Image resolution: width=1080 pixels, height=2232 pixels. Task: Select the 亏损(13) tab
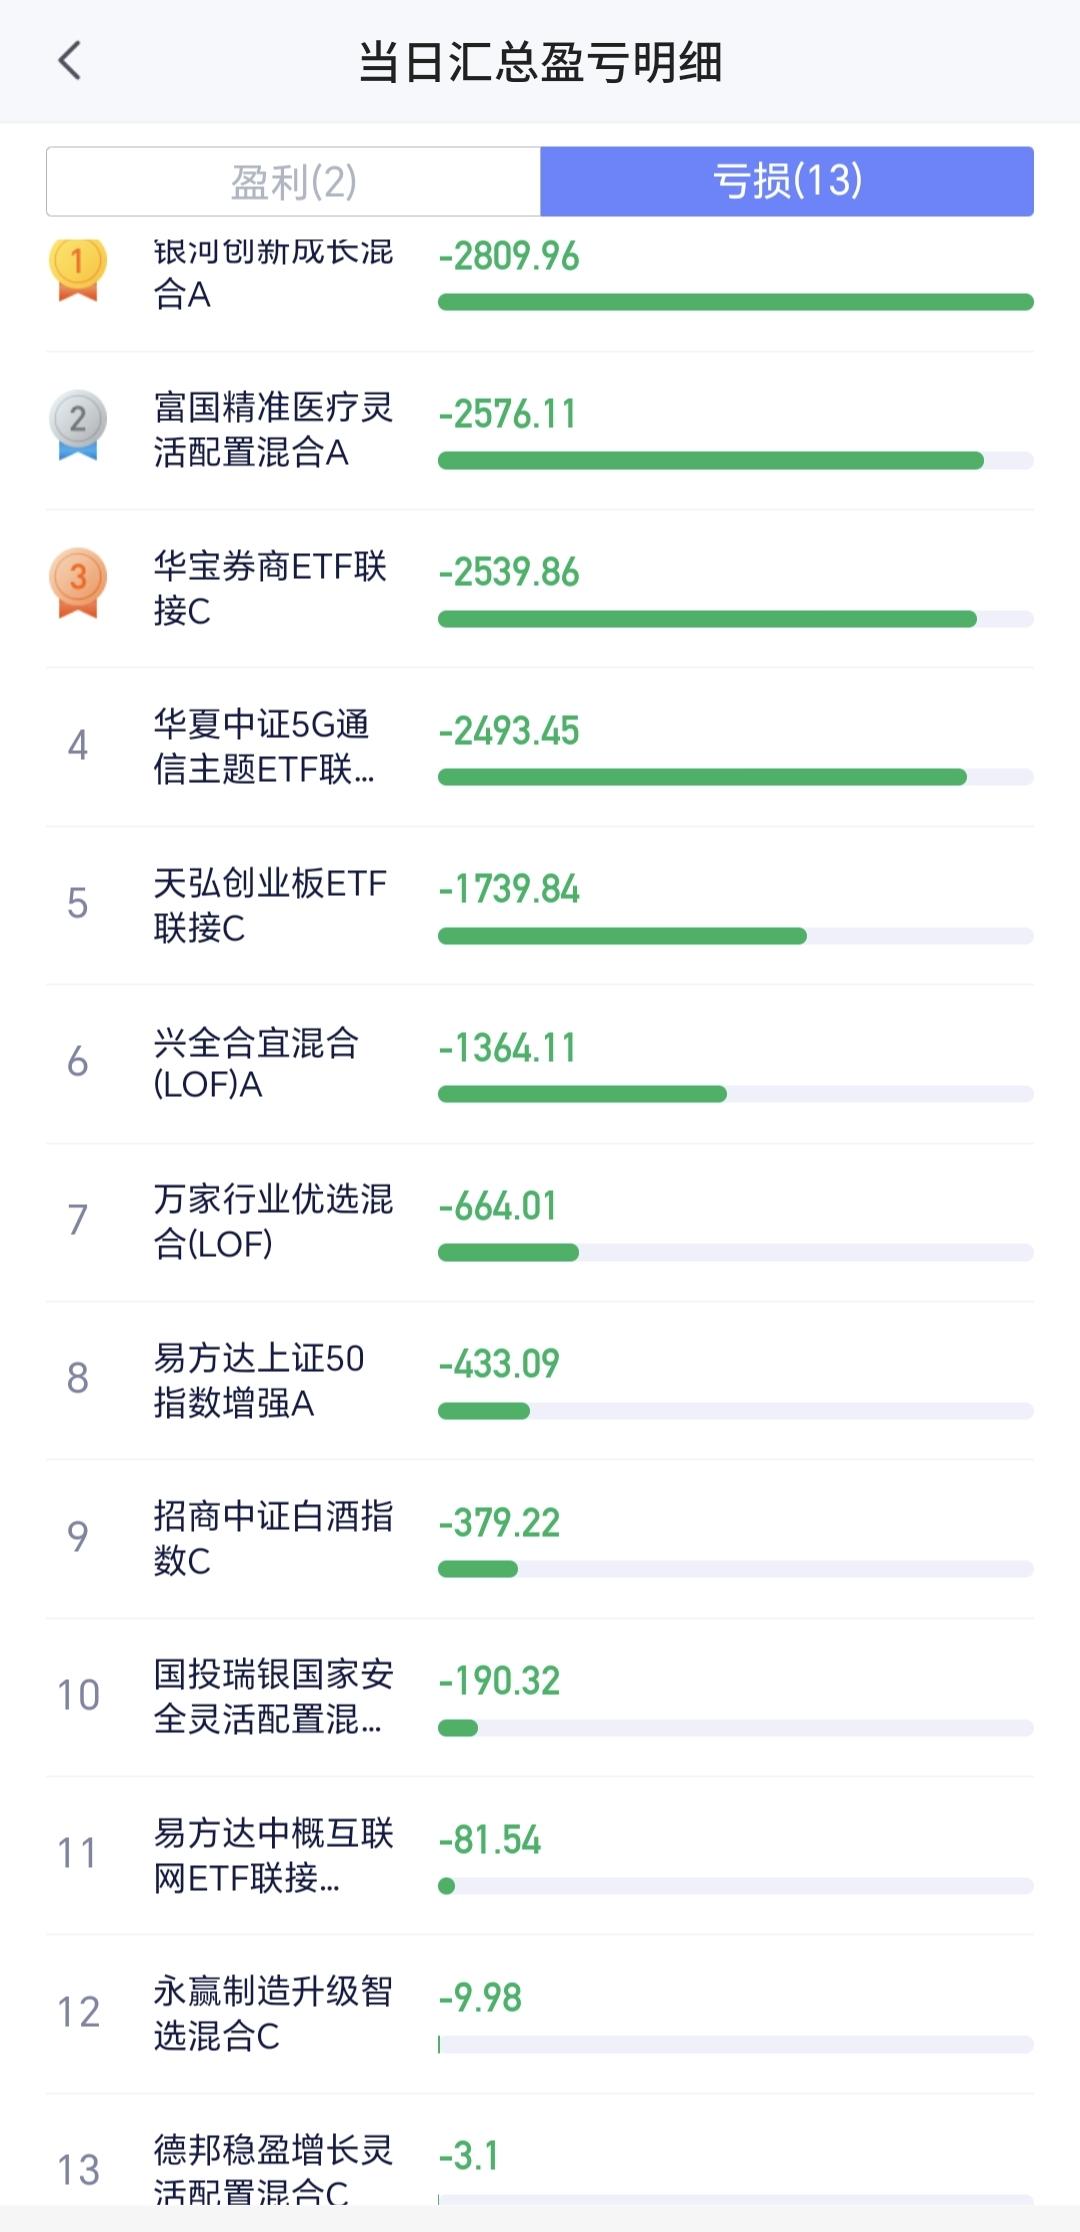pos(787,182)
